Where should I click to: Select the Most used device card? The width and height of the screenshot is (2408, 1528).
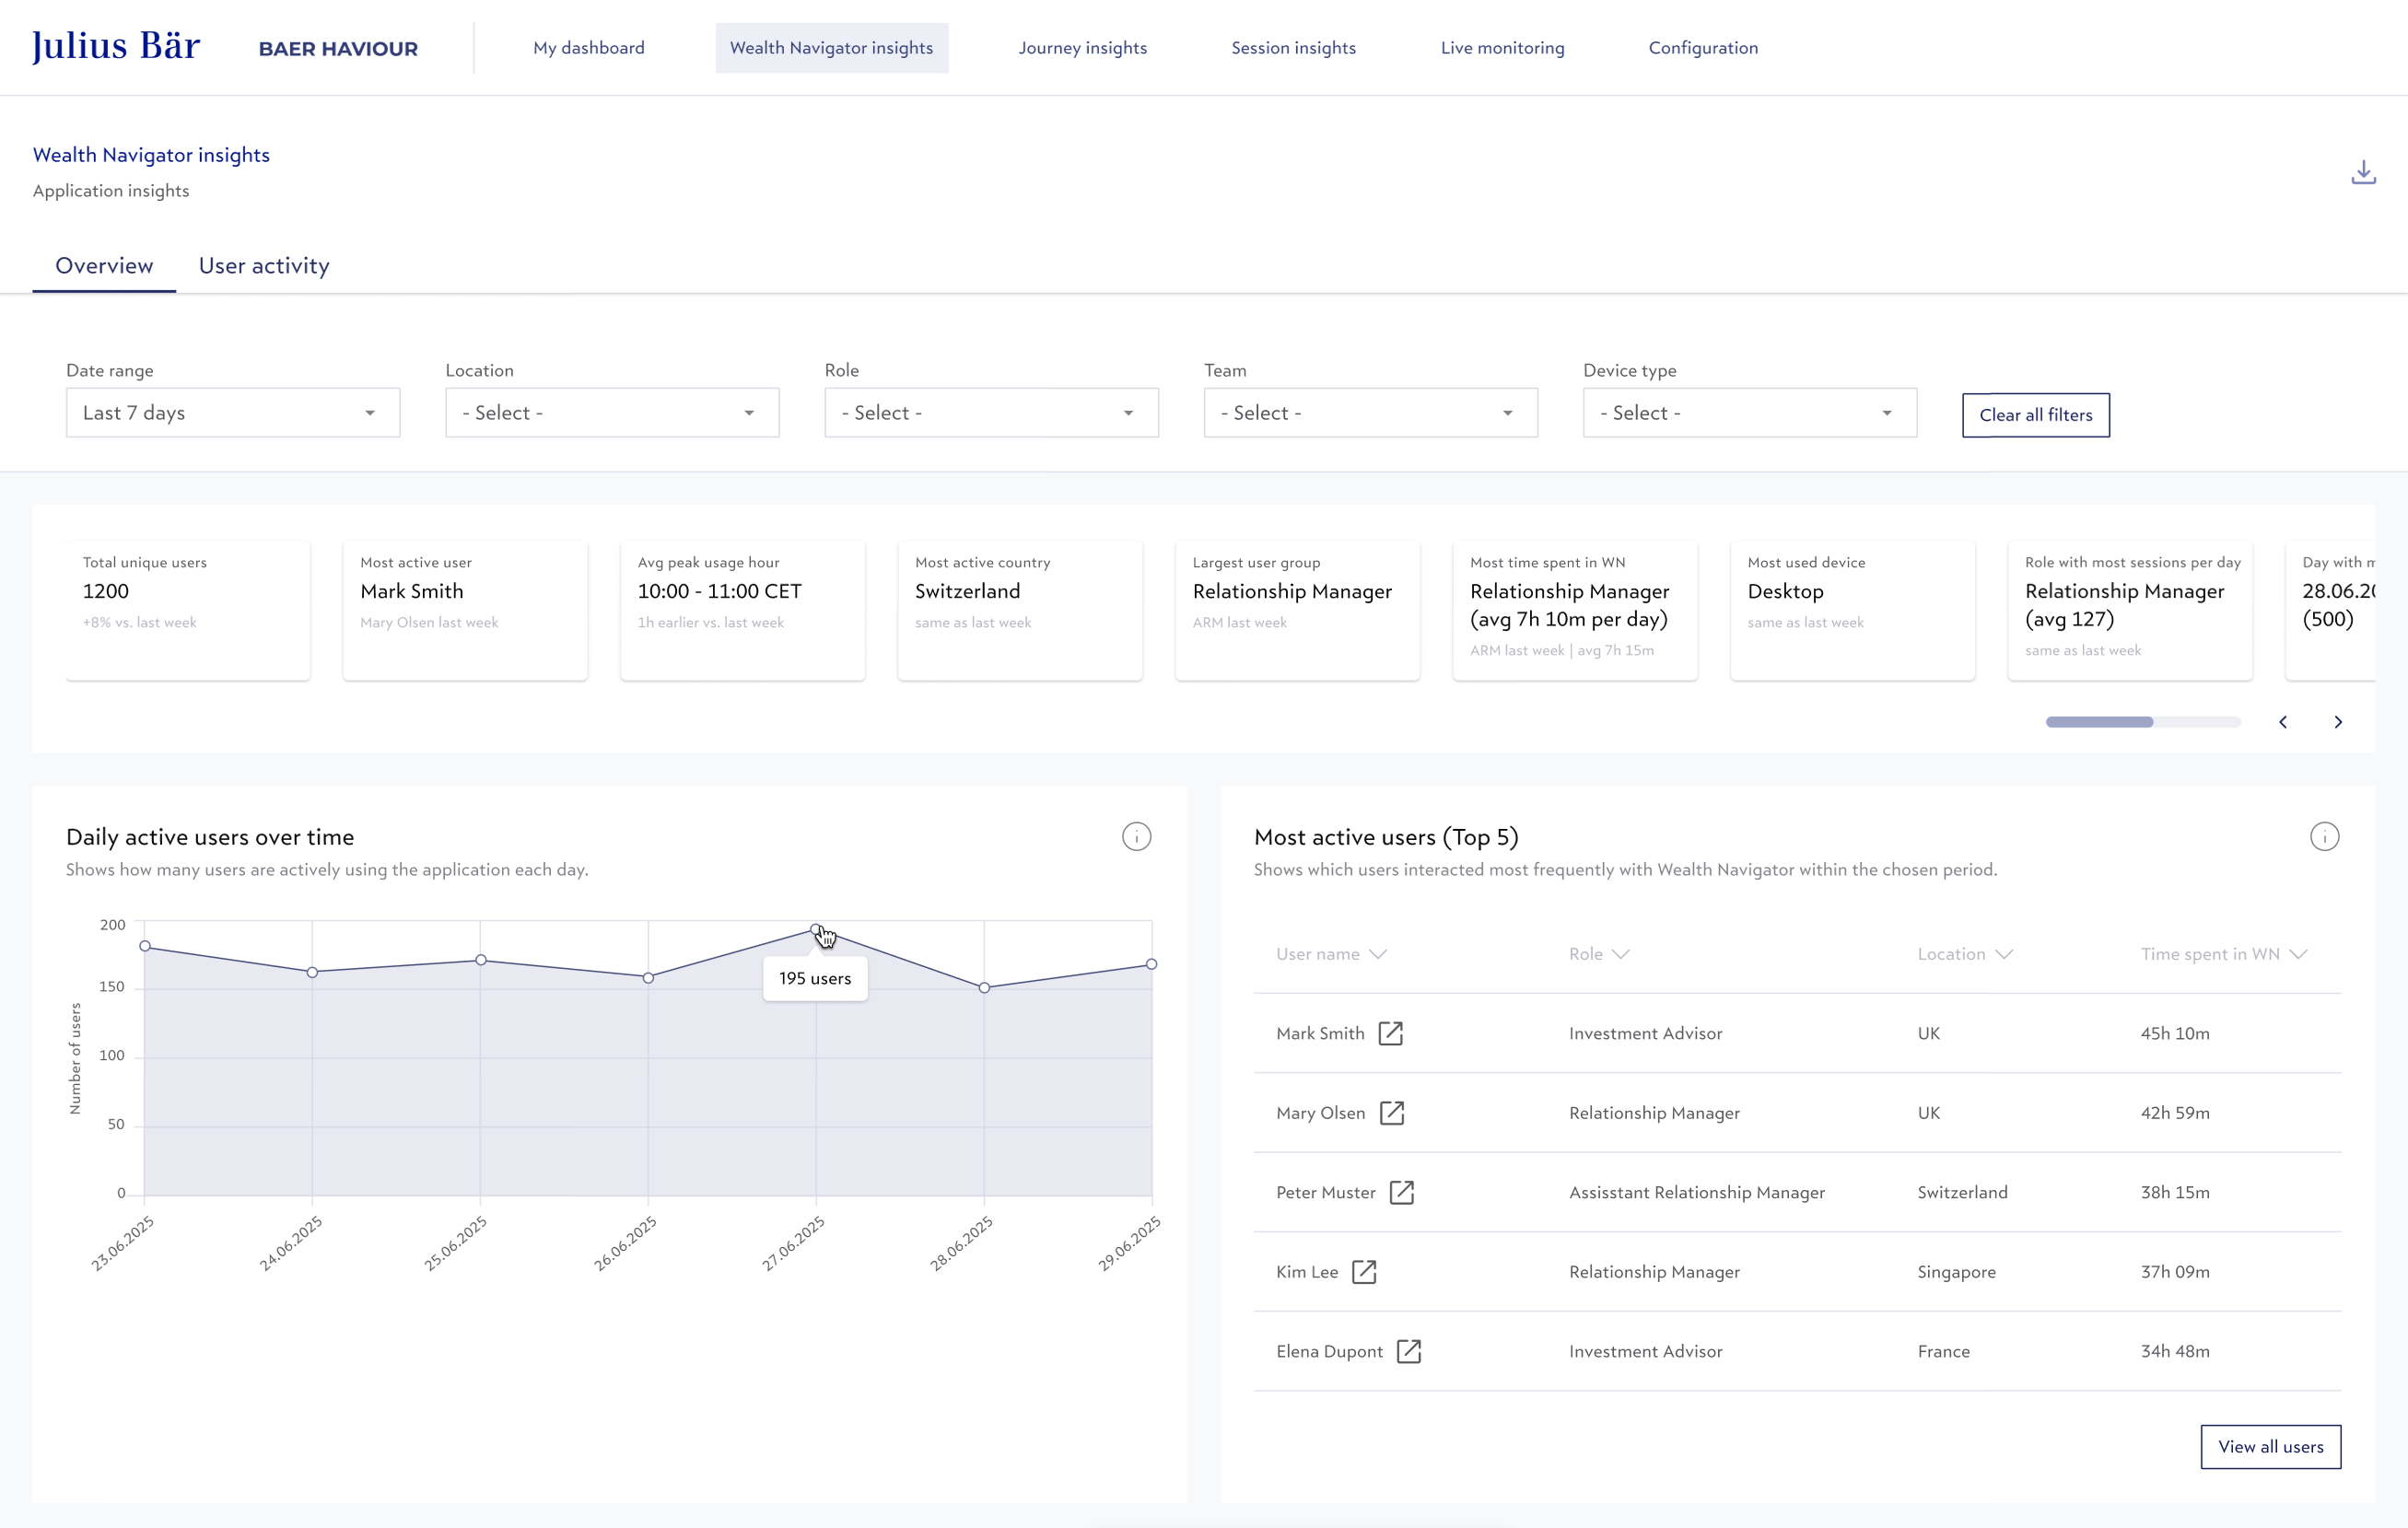coord(1853,610)
